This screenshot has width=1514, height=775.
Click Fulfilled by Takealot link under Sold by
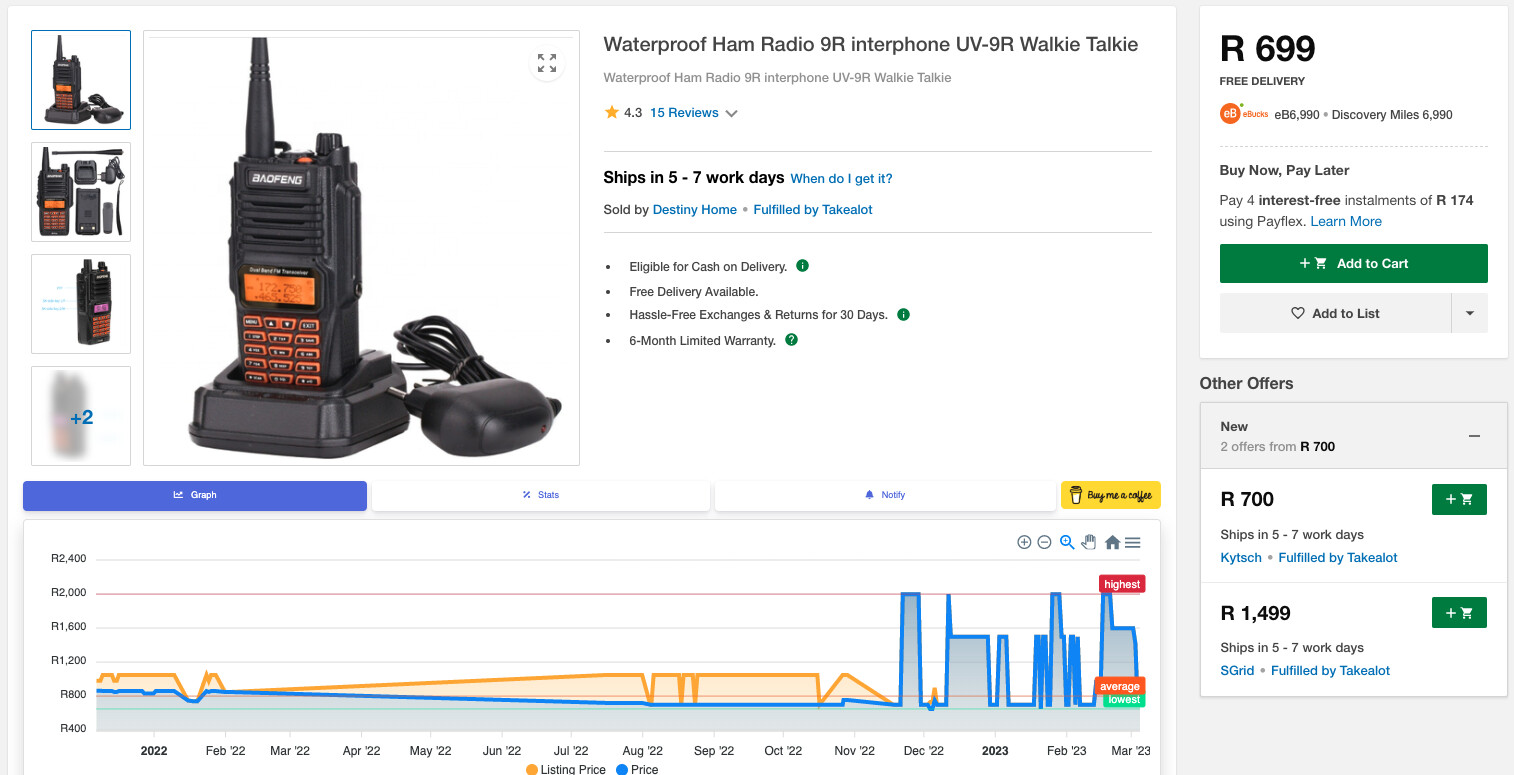813,210
